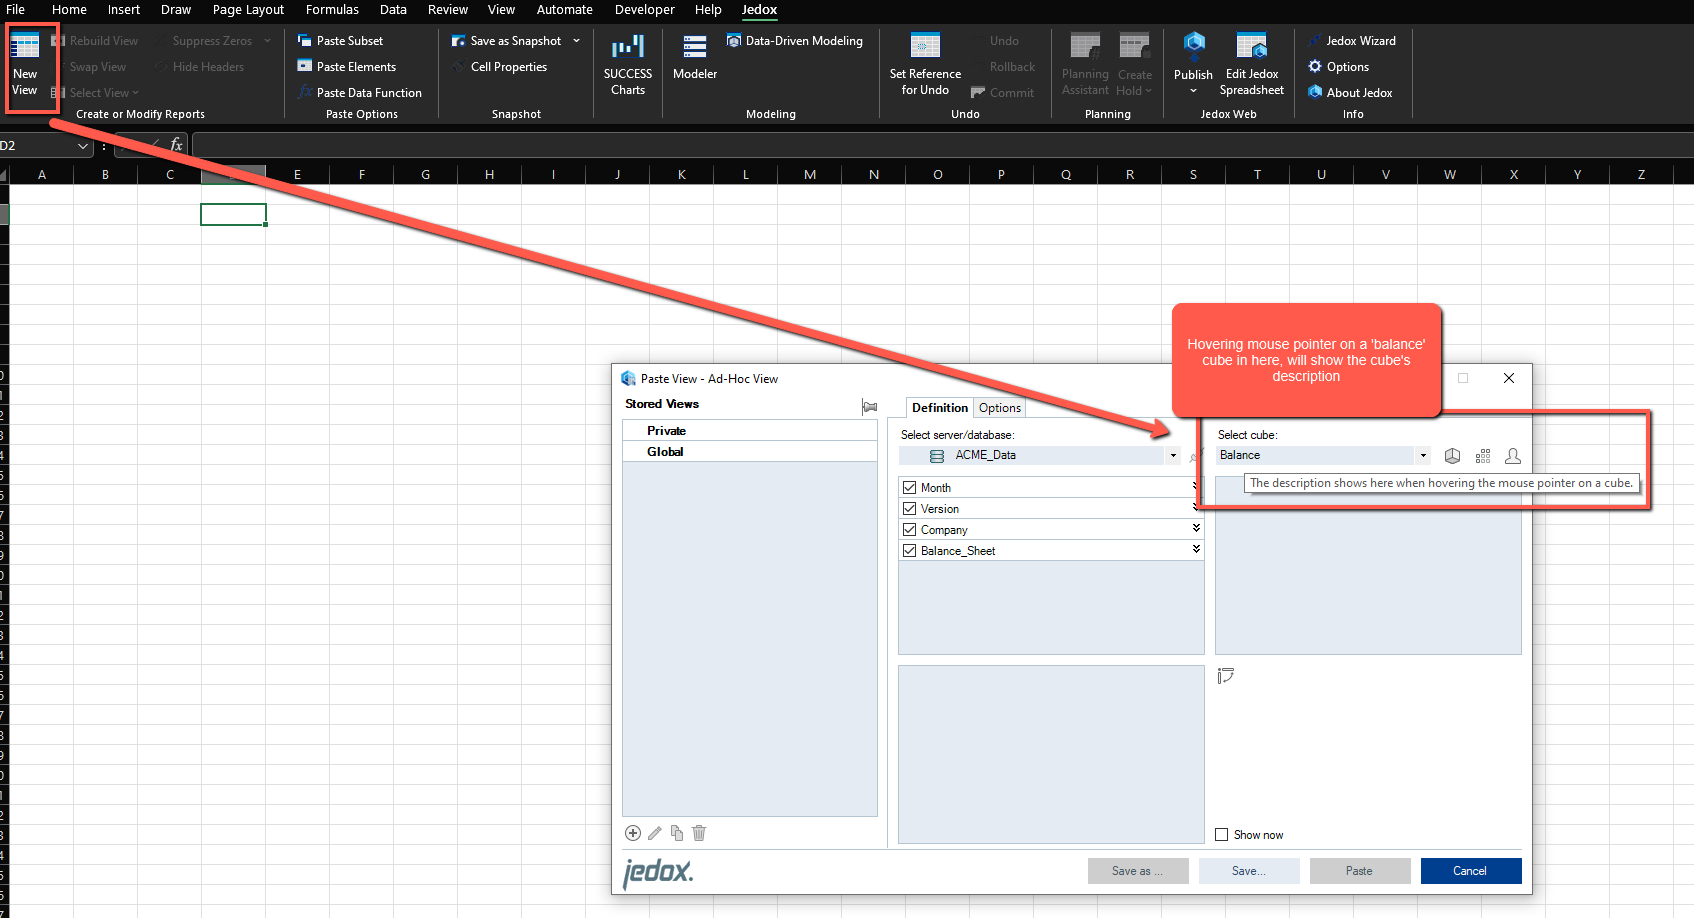
Task: Click the Publish icon in Jedox Web
Action: coord(1193,46)
